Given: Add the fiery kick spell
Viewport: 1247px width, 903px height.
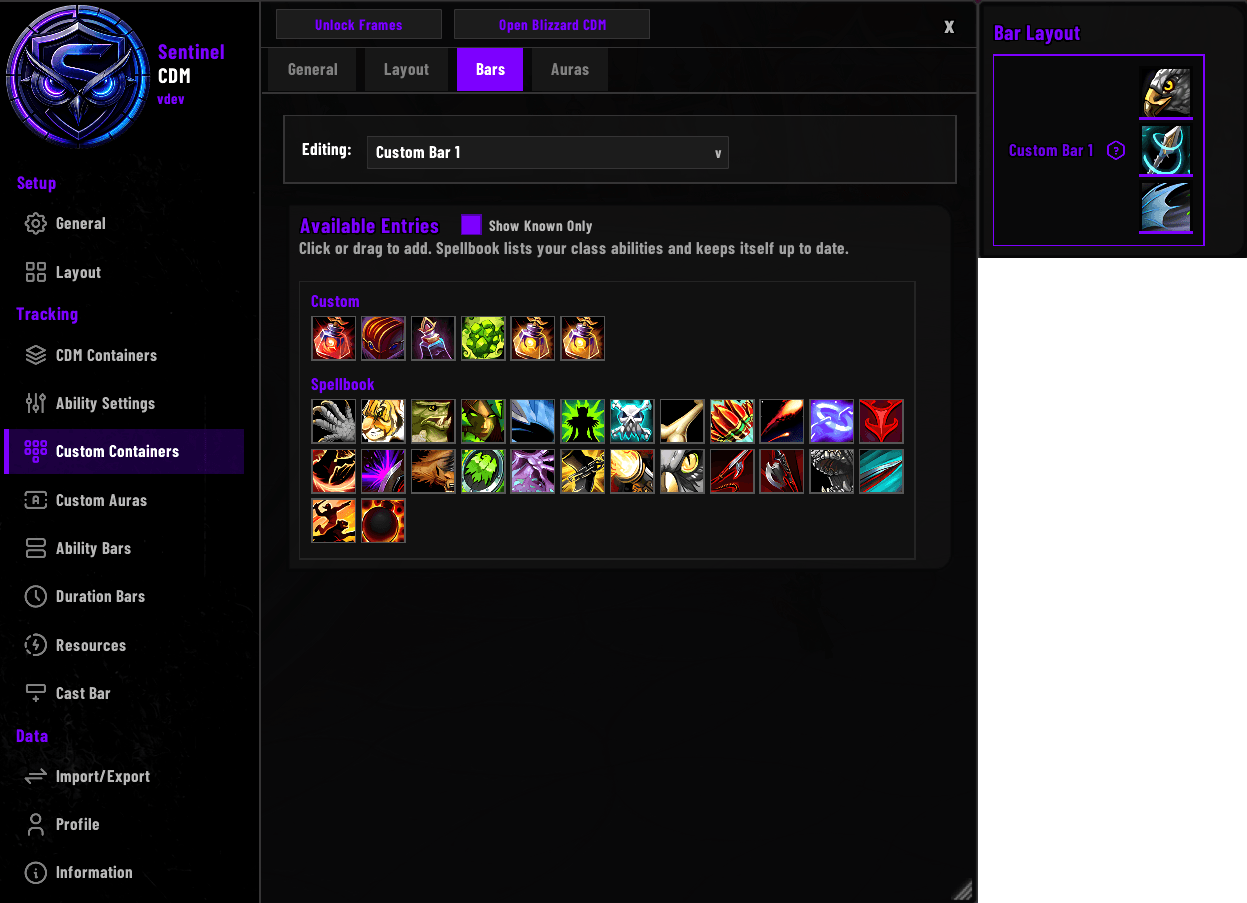Looking at the screenshot, I should pyautogui.click(x=333, y=471).
